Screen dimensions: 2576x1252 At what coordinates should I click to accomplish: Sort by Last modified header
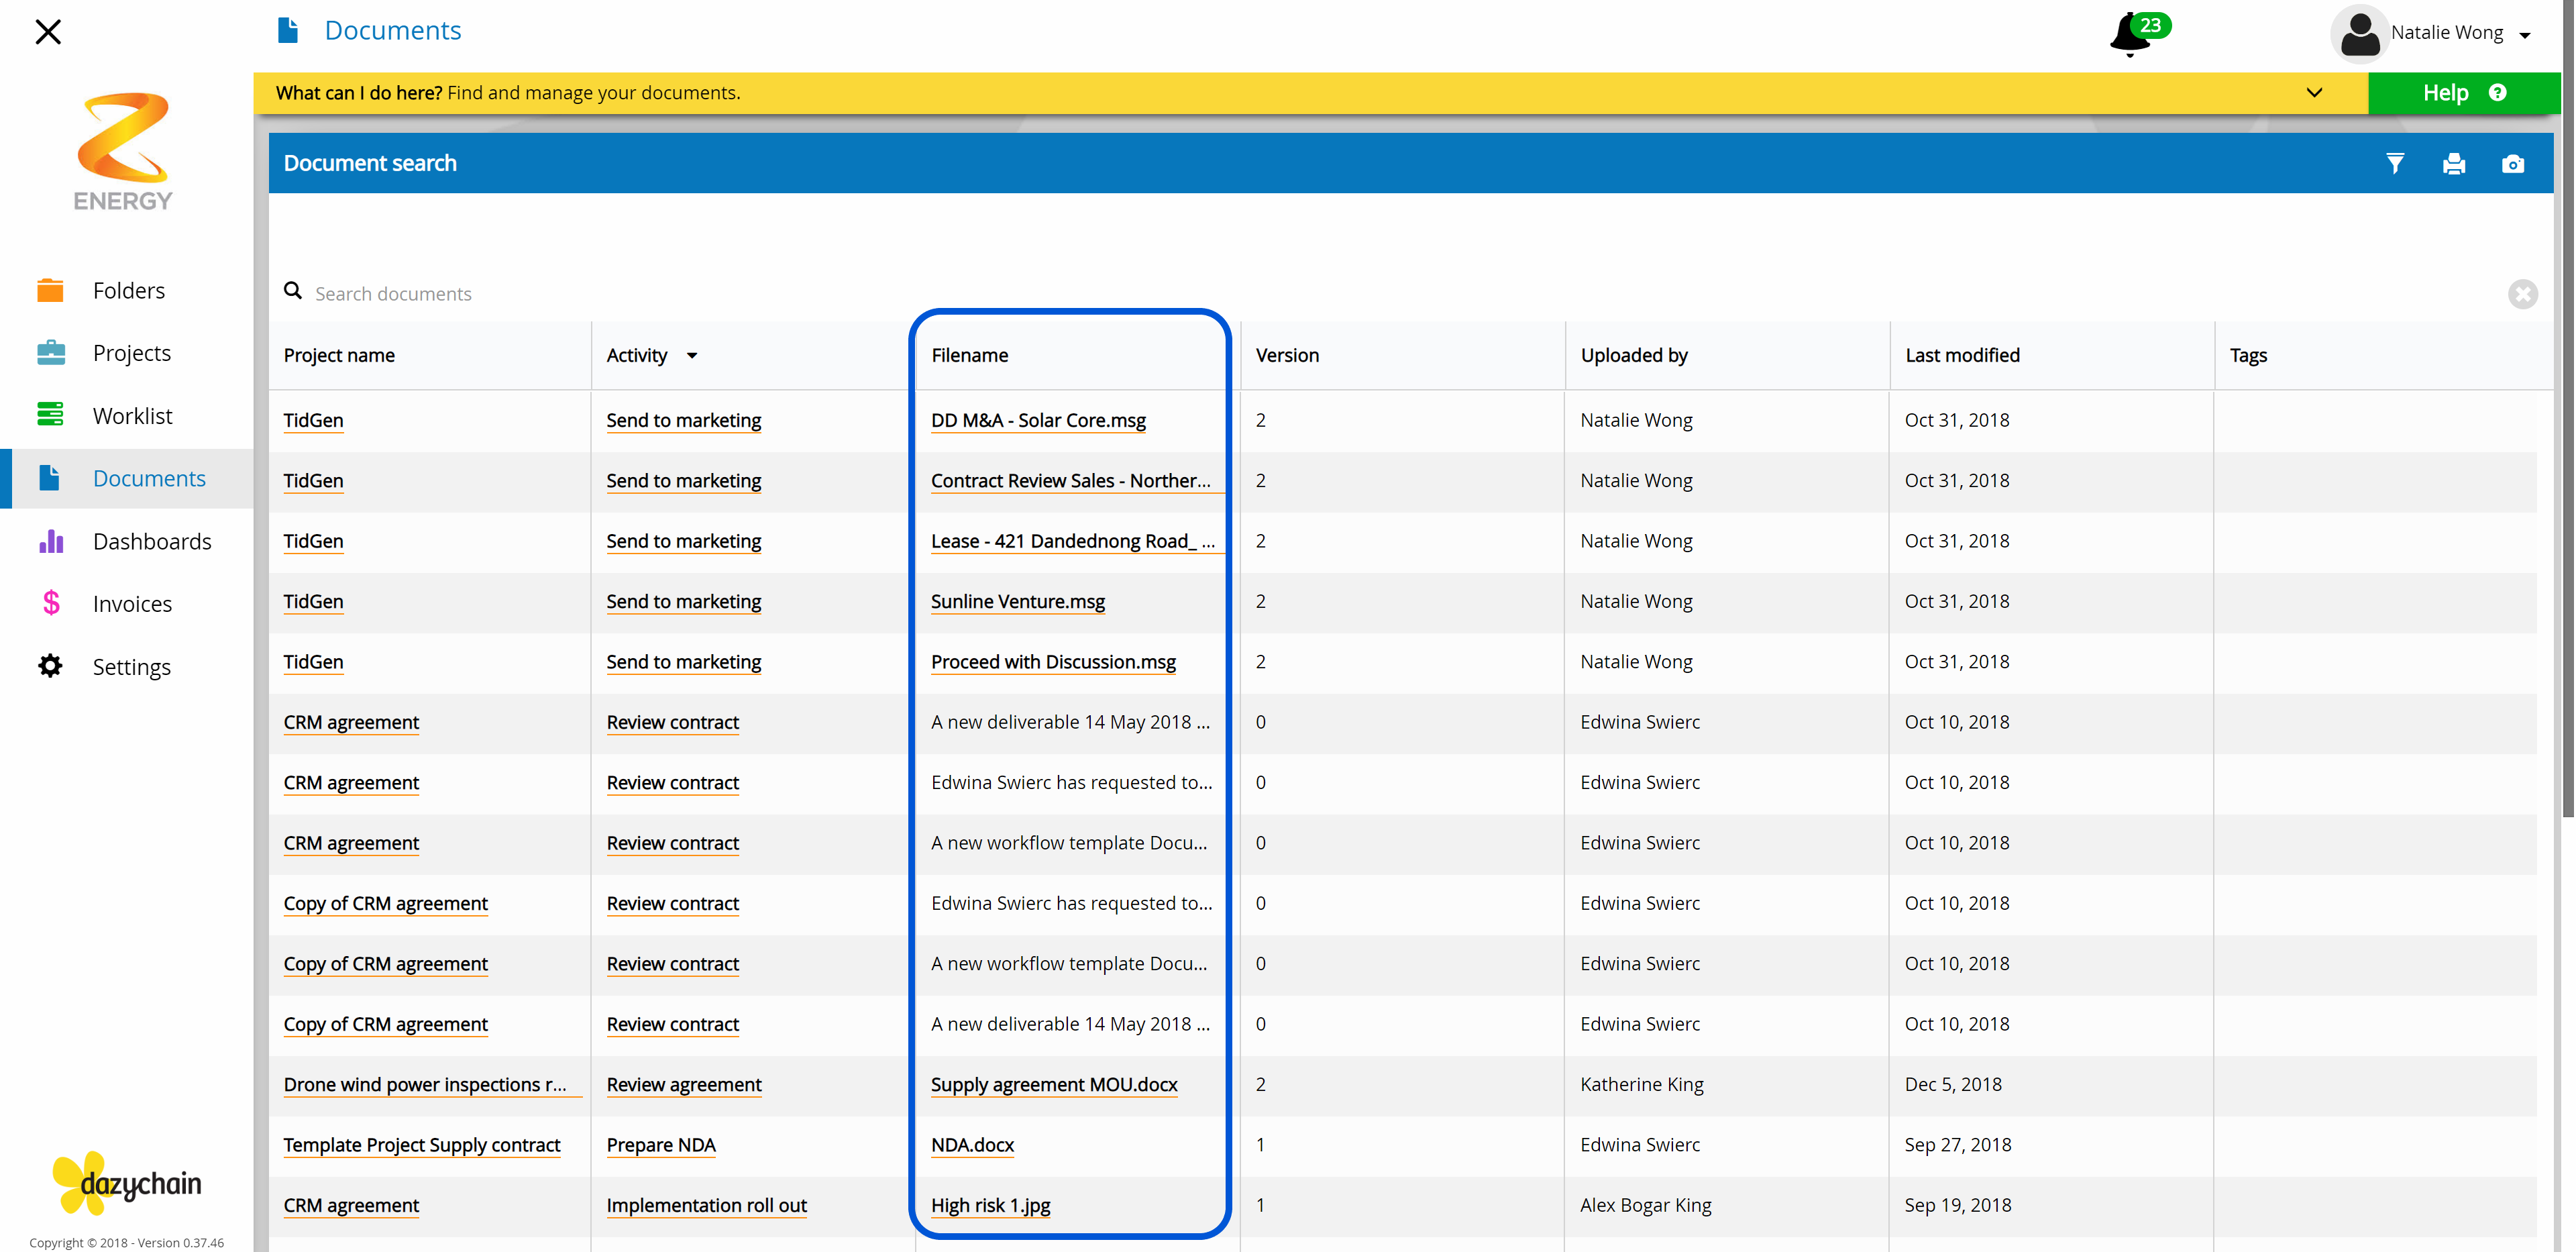click(x=1962, y=356)
